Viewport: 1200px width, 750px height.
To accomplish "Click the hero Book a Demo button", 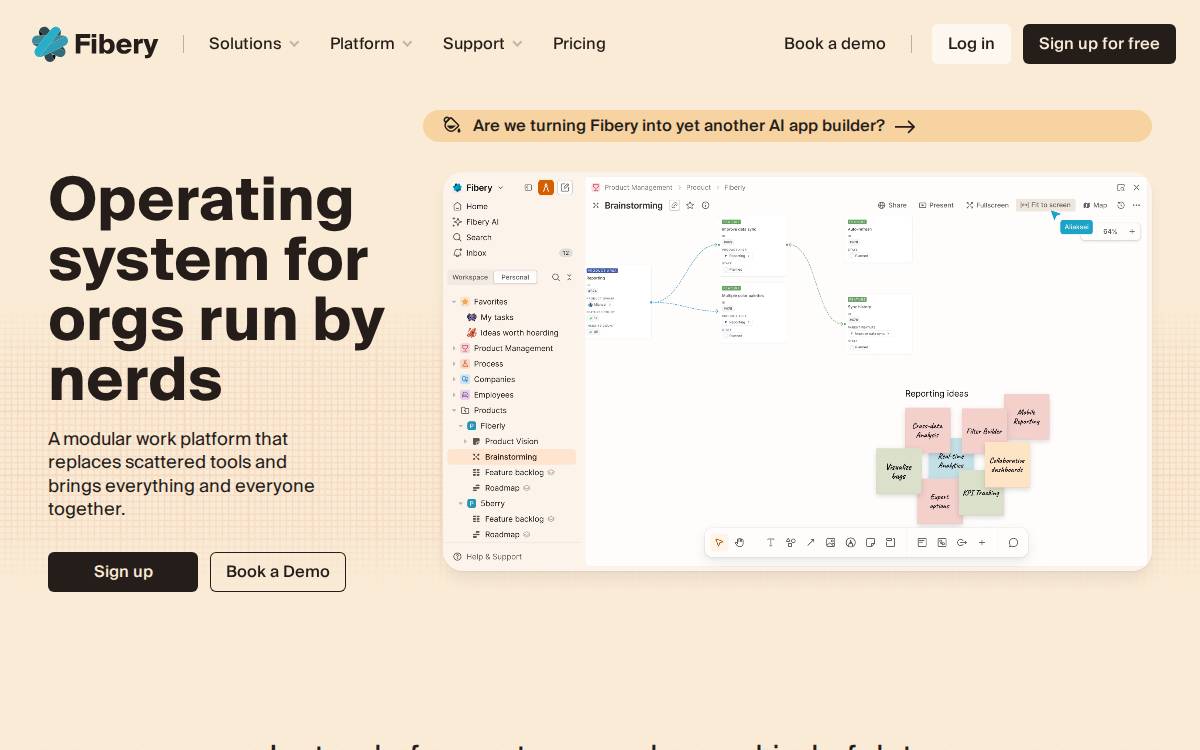I will coord(278,572).
